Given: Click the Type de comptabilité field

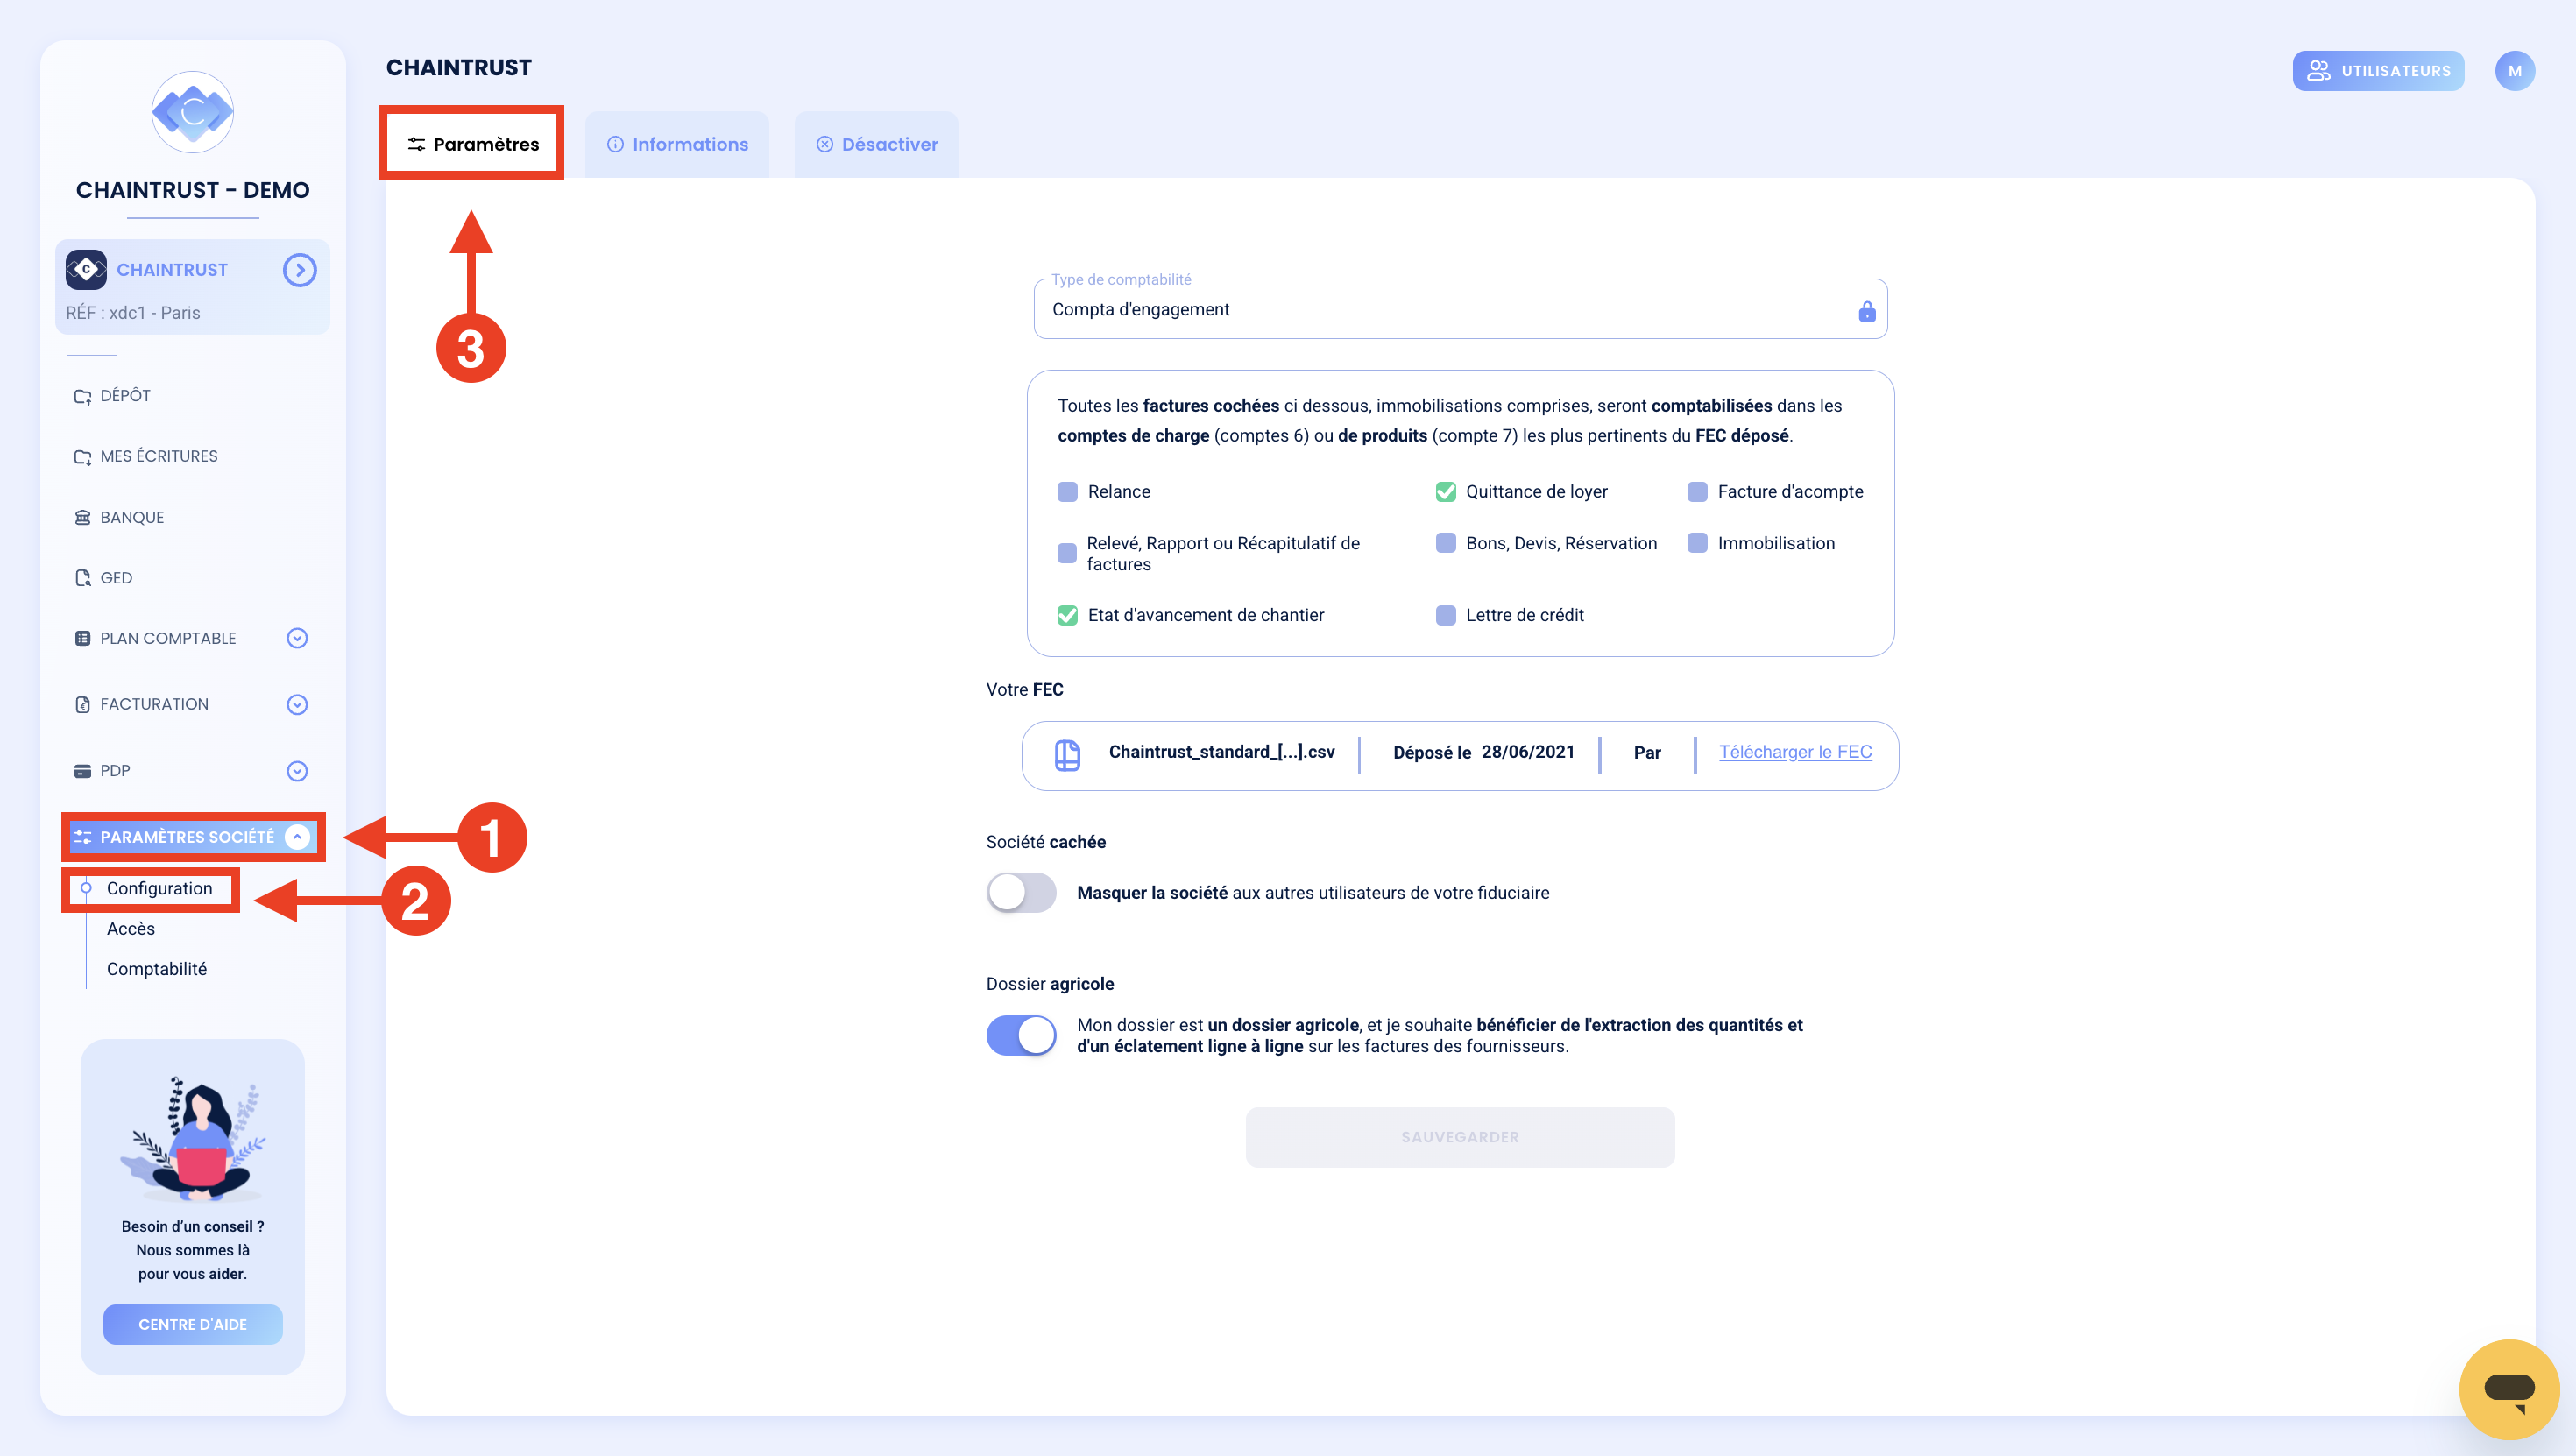Looking at the screenshot, I should 1460,309.
